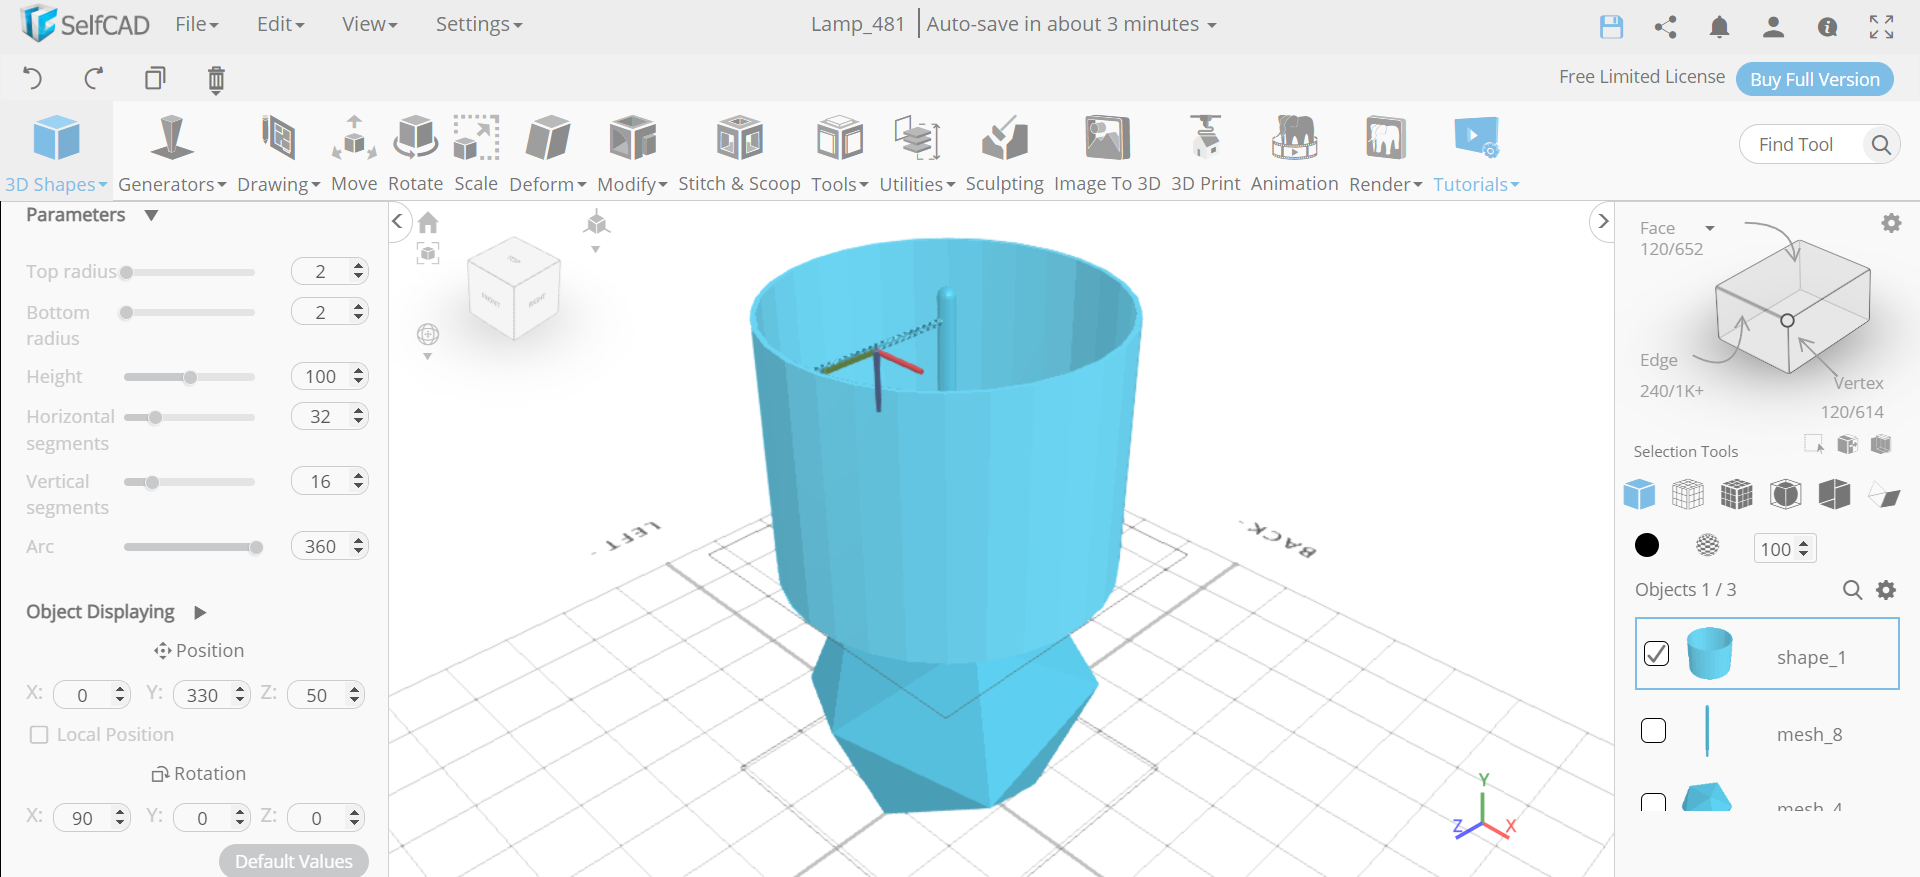Open the Utilities dropdown
The height and width of the screenshot is (877, 1920).
917,153
